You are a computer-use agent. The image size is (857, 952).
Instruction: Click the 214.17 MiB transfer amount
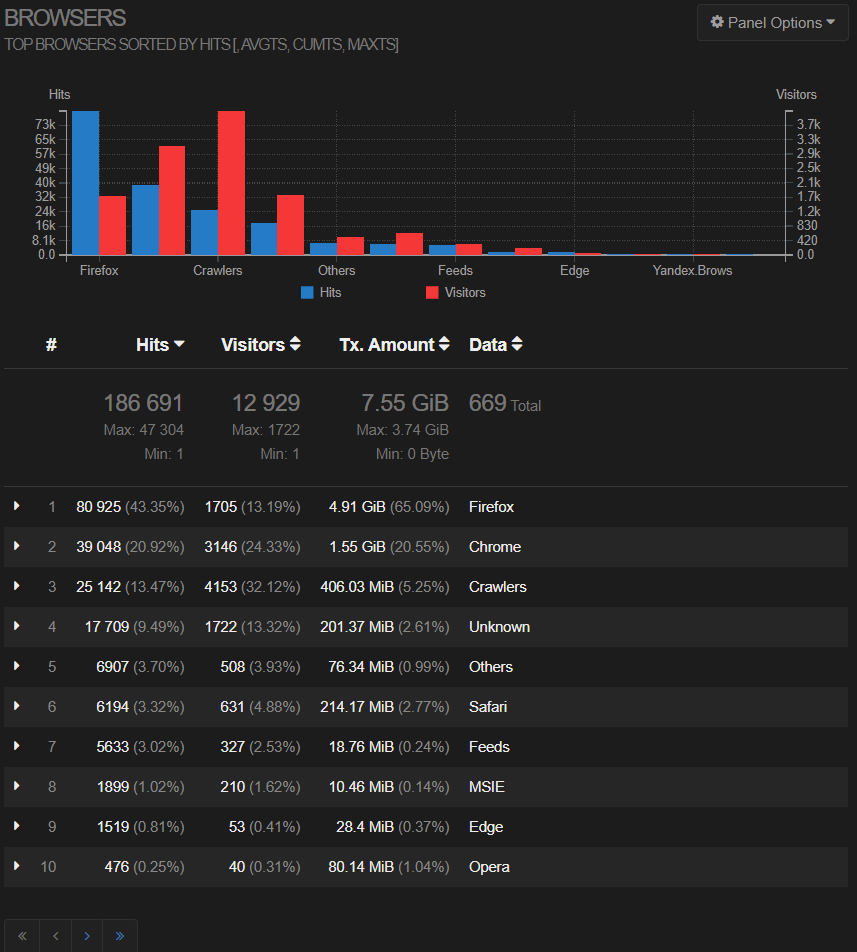point(357,707)
